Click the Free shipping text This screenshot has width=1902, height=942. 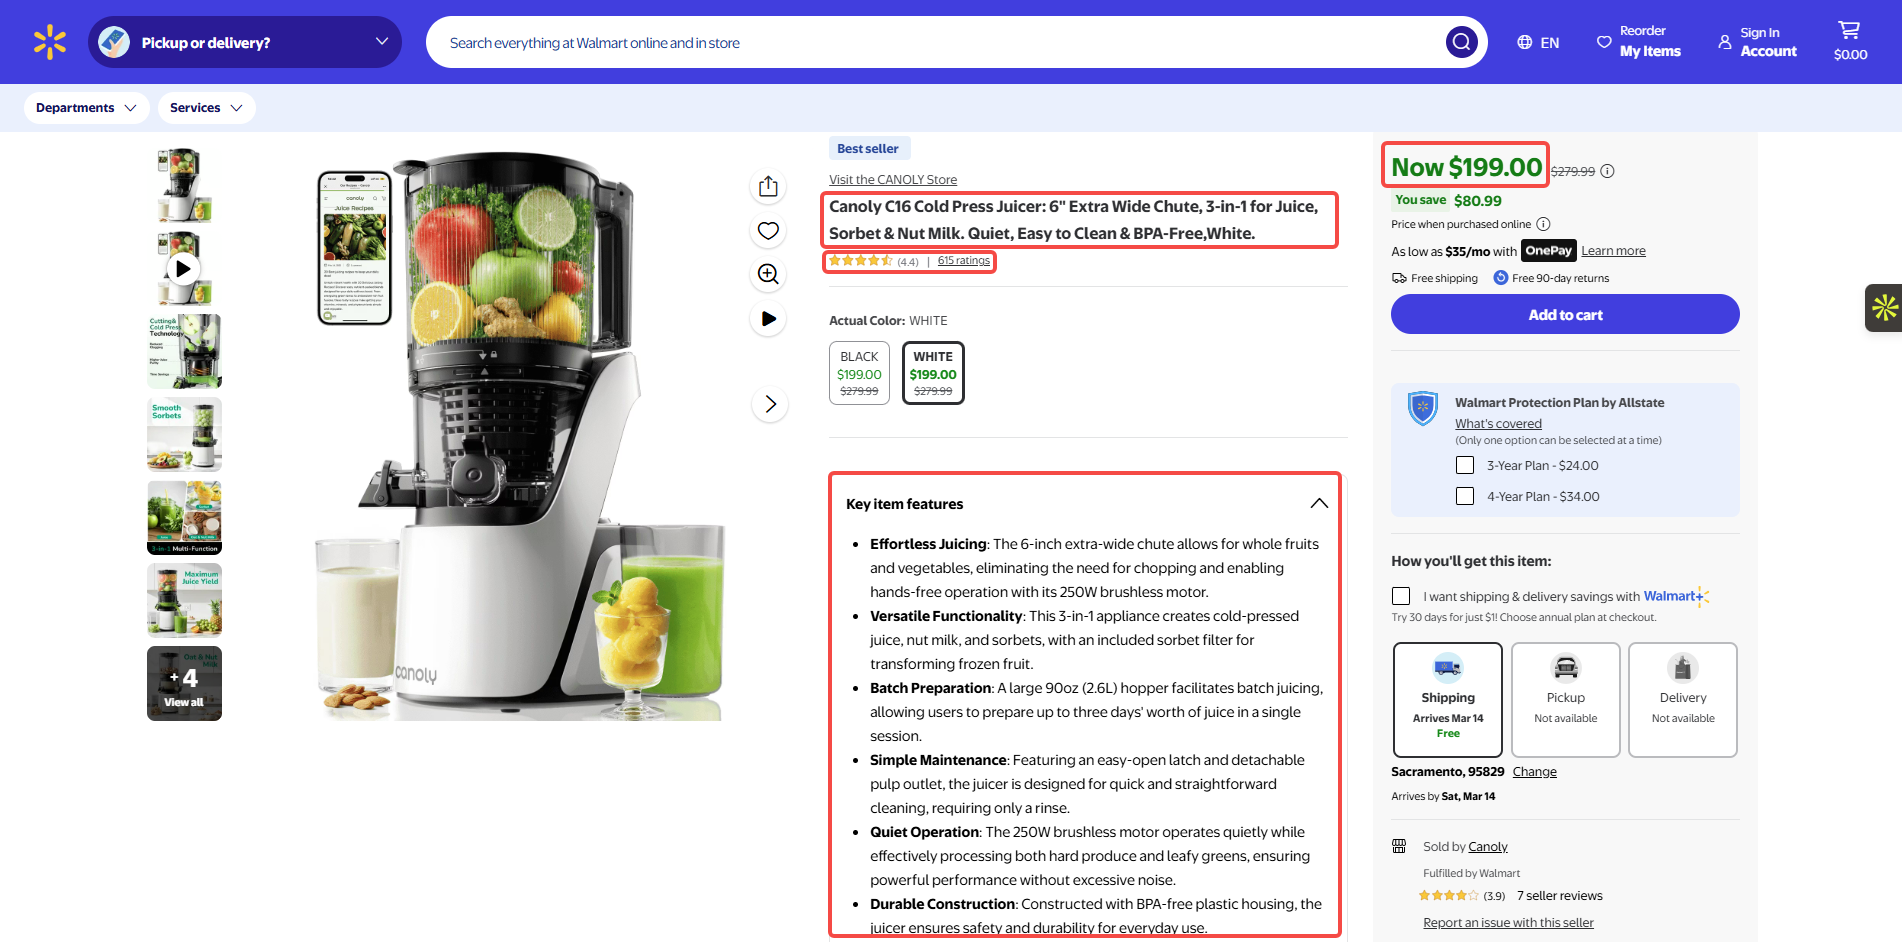pos(1444,278)
